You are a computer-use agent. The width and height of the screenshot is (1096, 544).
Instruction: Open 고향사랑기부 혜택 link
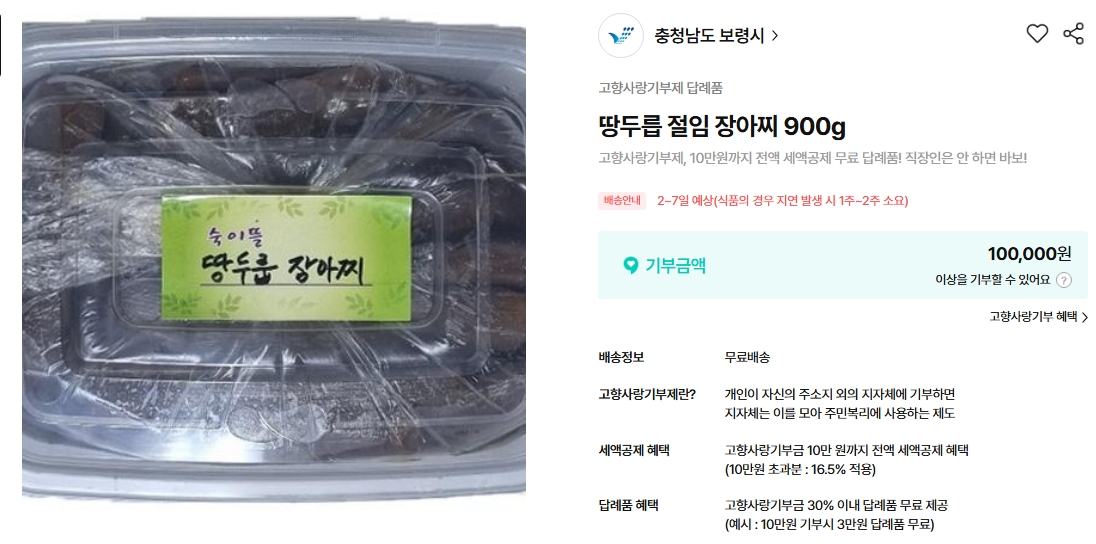pos(1033,317)
